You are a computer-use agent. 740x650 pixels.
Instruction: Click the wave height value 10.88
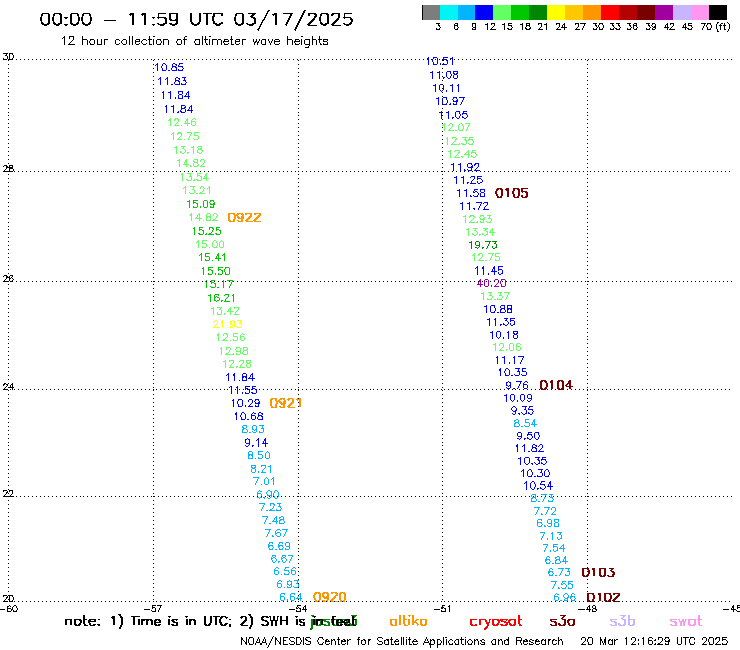pyautogui.click(x=497, y=309)
